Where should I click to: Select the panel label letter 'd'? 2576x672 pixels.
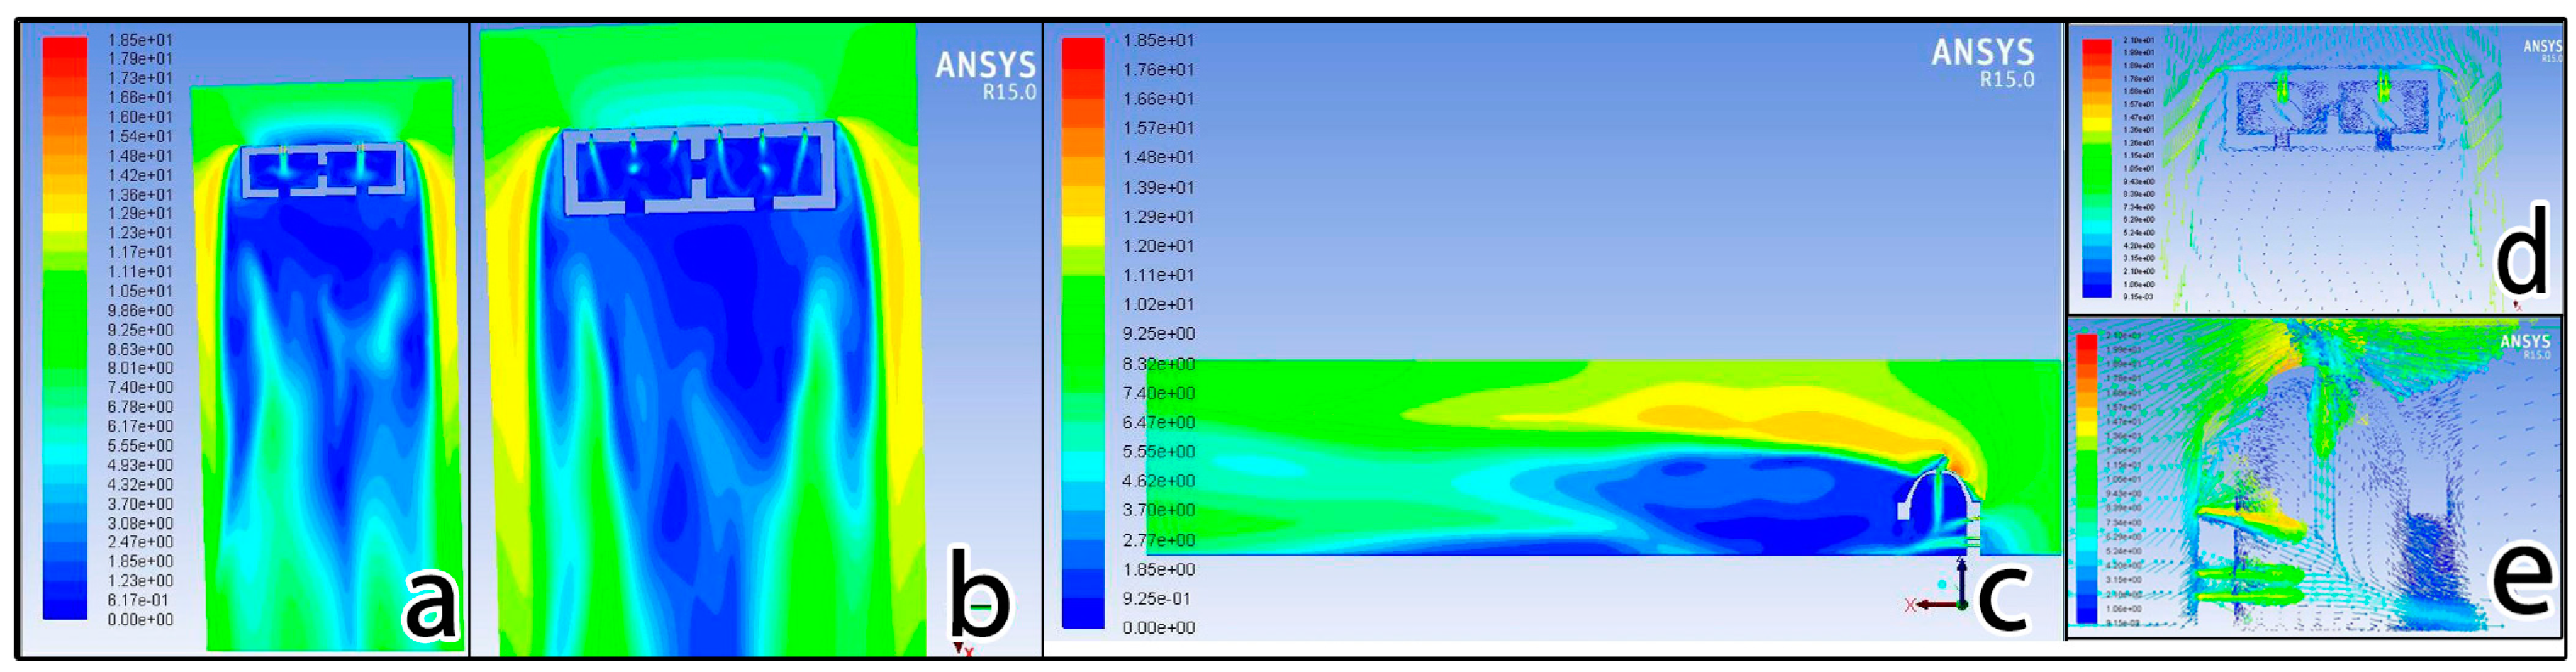2522,256
